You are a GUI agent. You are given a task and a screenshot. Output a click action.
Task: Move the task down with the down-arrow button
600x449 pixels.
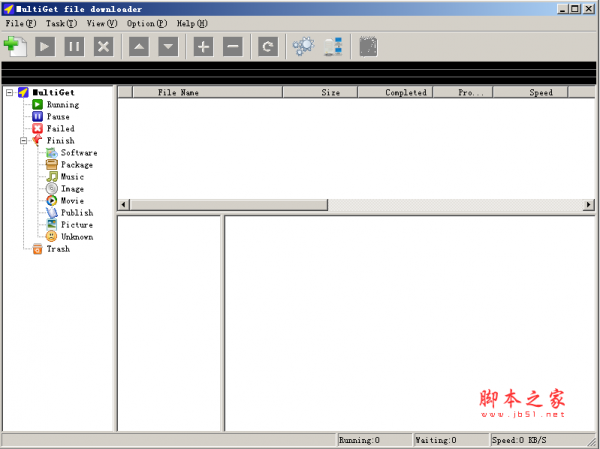[168, 47]
